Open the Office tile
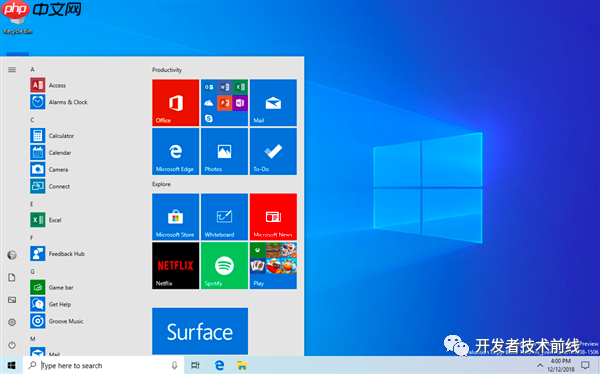The height and width of the screenshot is (374, 600). 175,103
